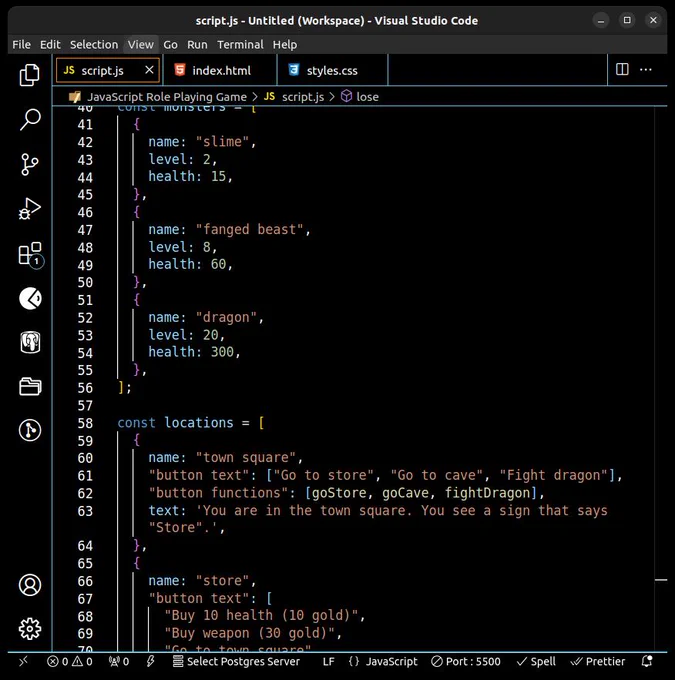Change end of line sequence LF
The height and width of the screenshot is (680, 675).
328,661
